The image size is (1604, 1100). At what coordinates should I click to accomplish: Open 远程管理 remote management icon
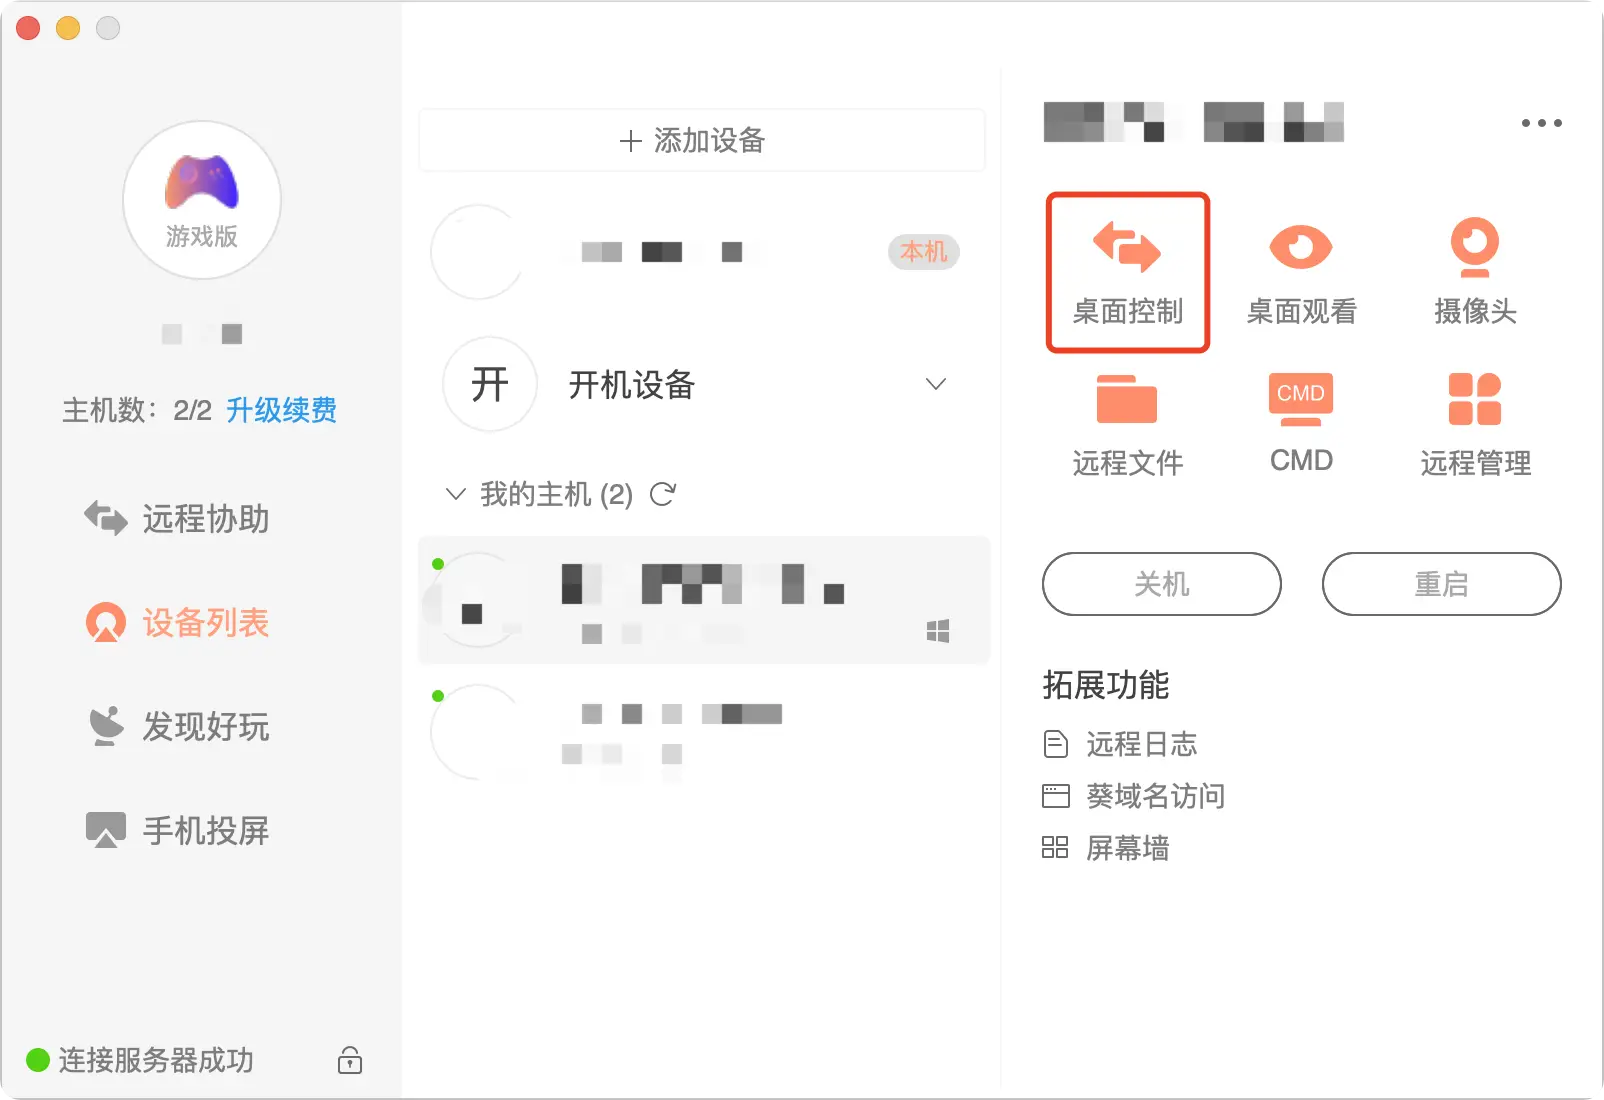pyautogui.click(x=1475, y=399)
